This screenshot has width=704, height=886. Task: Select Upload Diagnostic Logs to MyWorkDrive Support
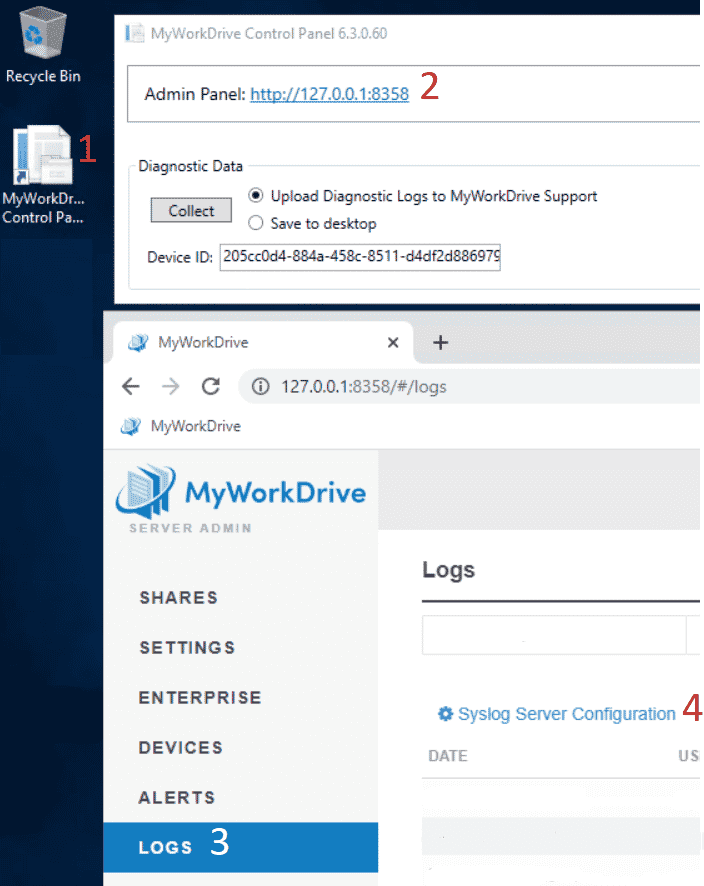tap(256, 196)
